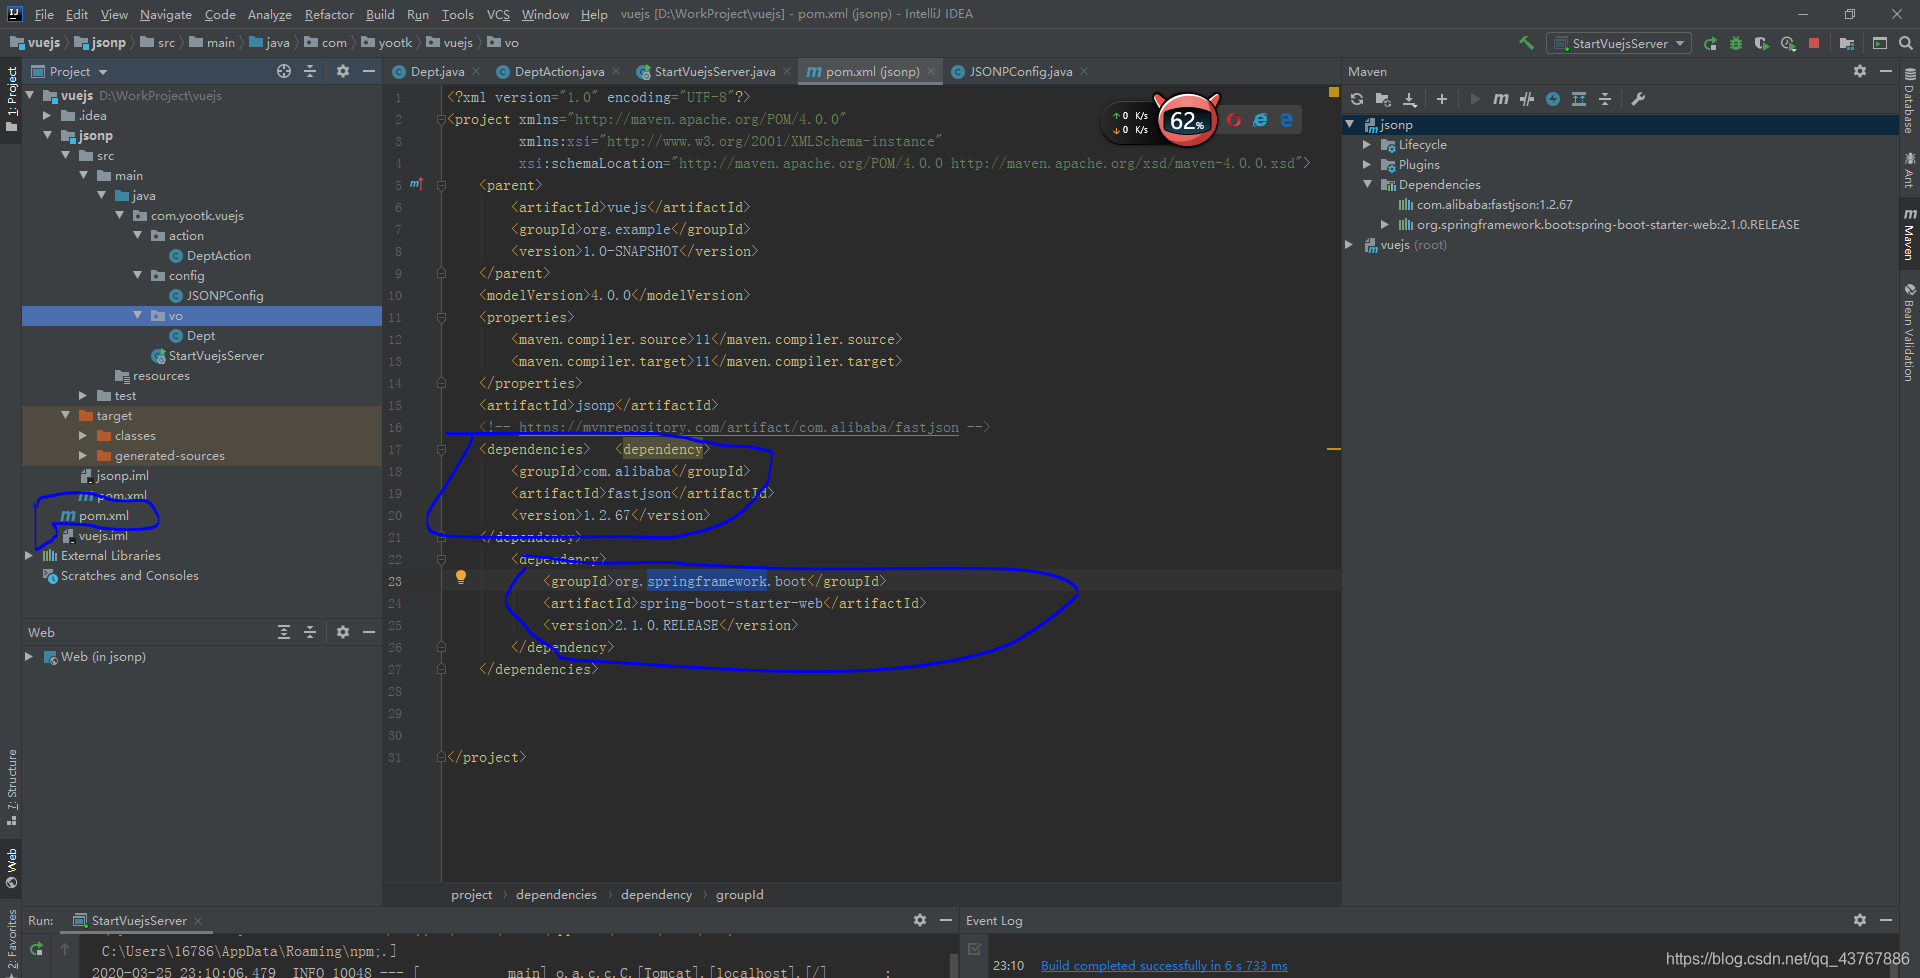Open Project panel gear settings
Viewport: 1920px width, 978px height.
tap(343, 71)
